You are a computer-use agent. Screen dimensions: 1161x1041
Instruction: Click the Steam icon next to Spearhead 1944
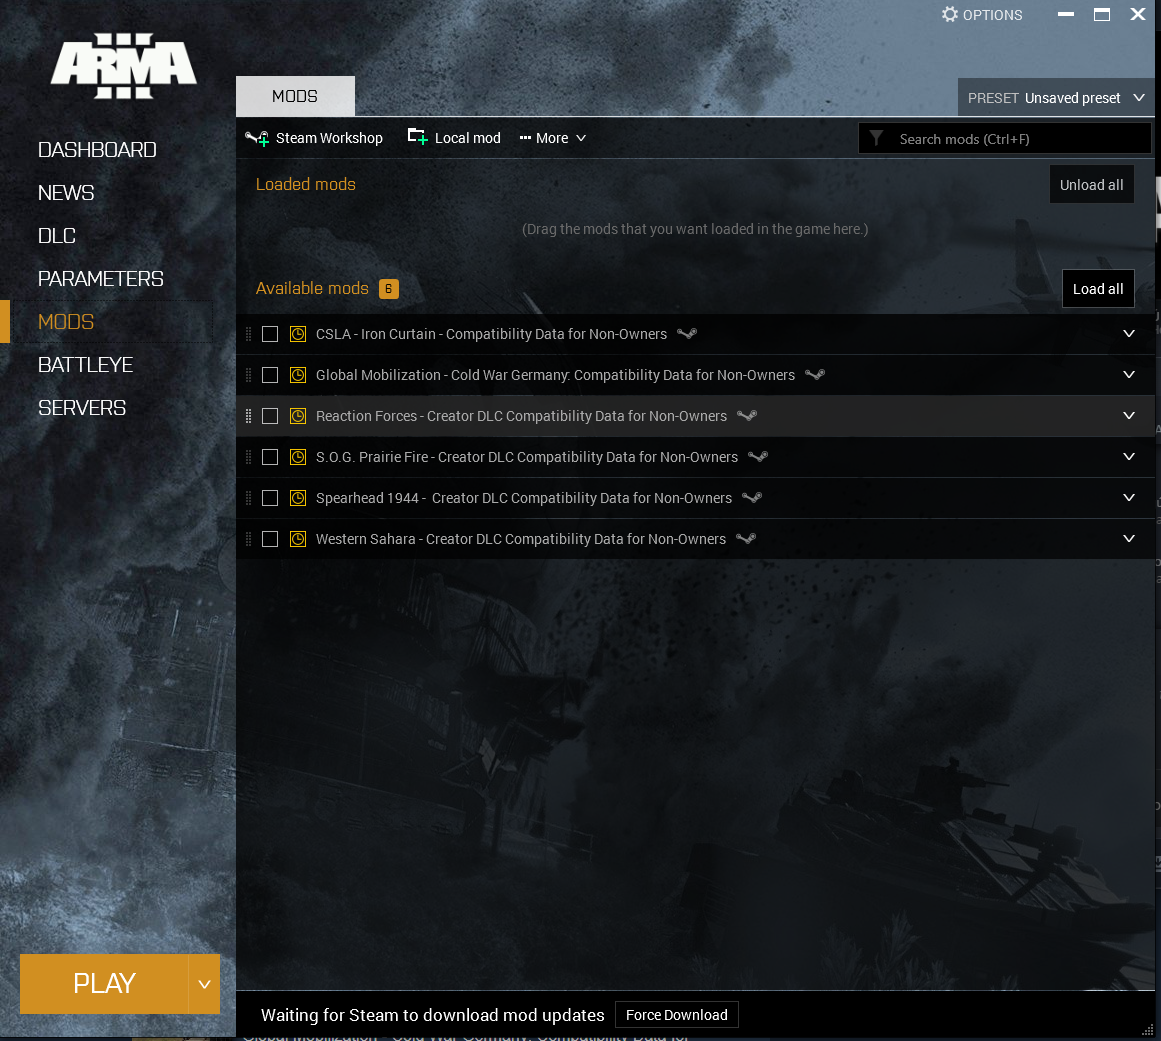[x=752, y=498]
